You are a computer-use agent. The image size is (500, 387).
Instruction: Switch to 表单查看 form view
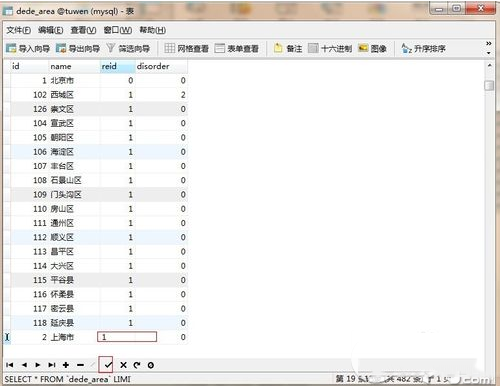[237, 49]
